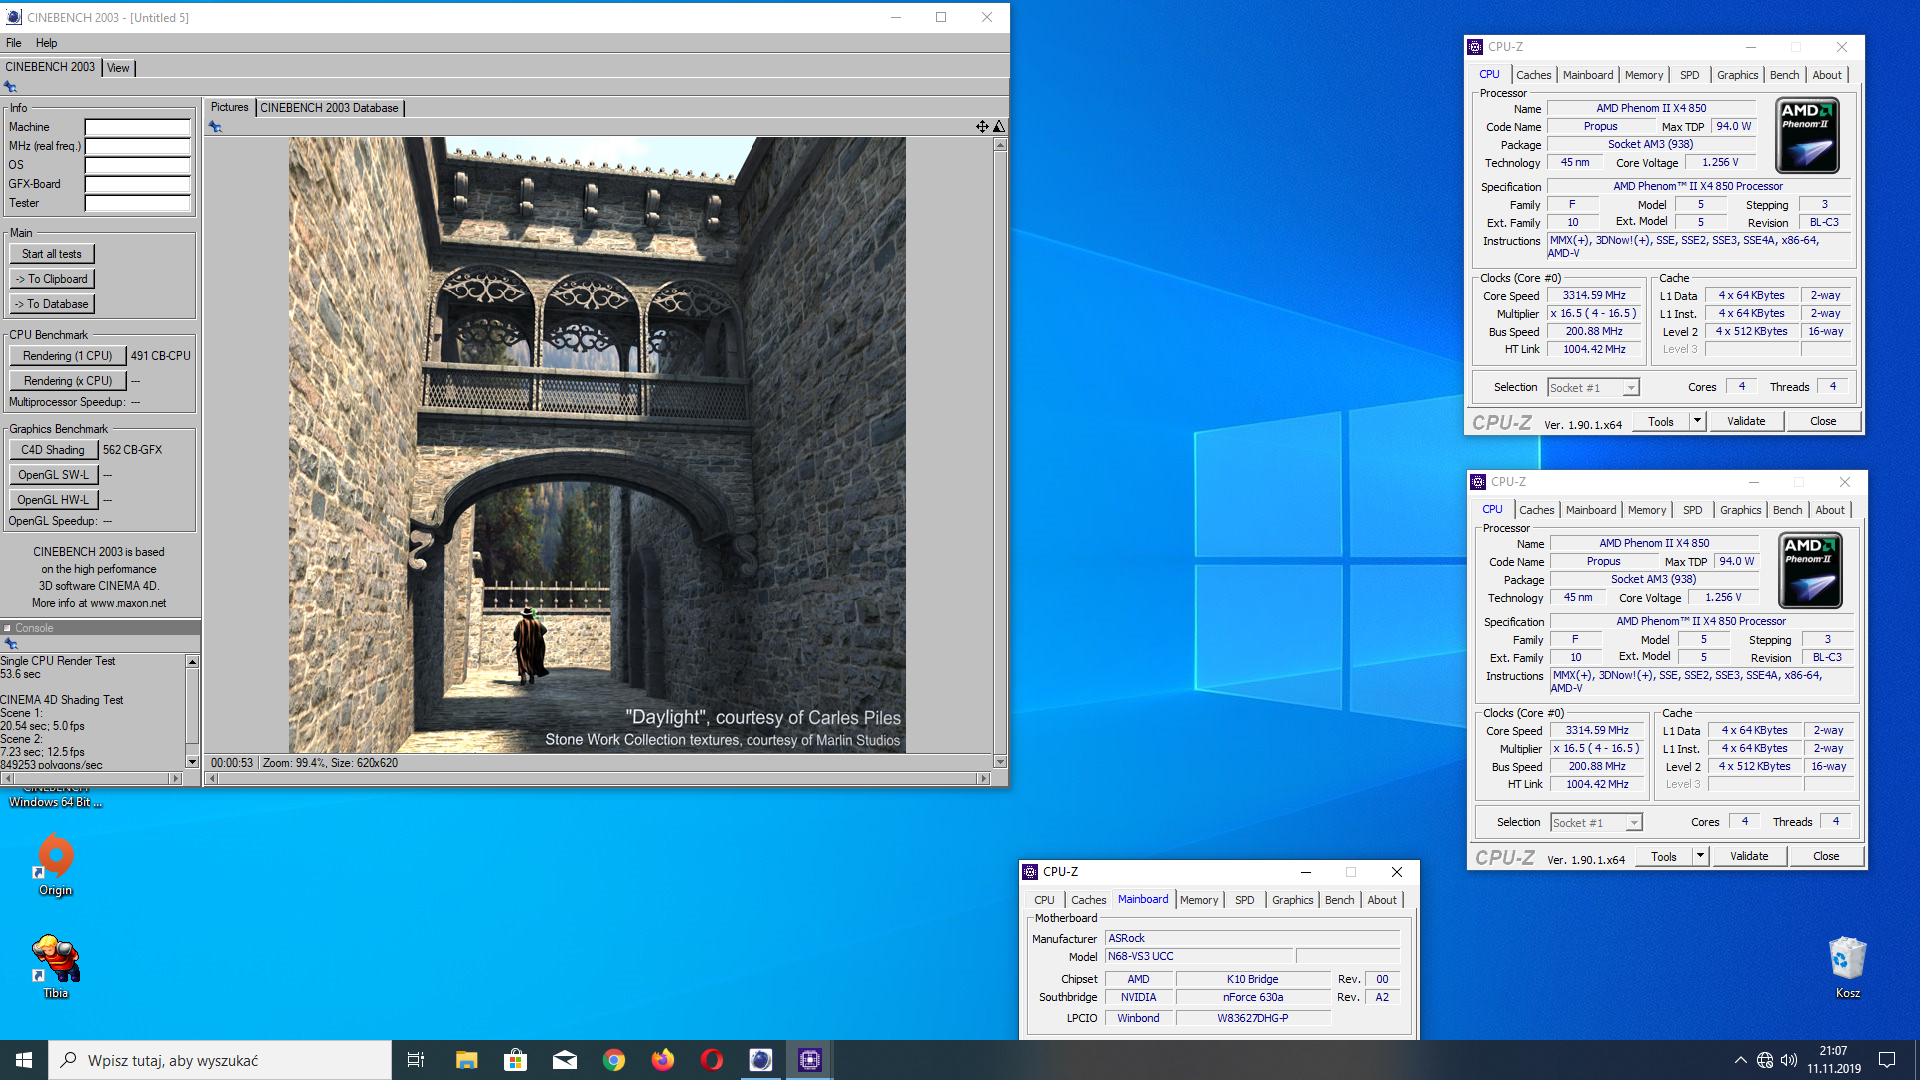Click render view horizontal scrollbar right arrow

[x=983, y=778]
